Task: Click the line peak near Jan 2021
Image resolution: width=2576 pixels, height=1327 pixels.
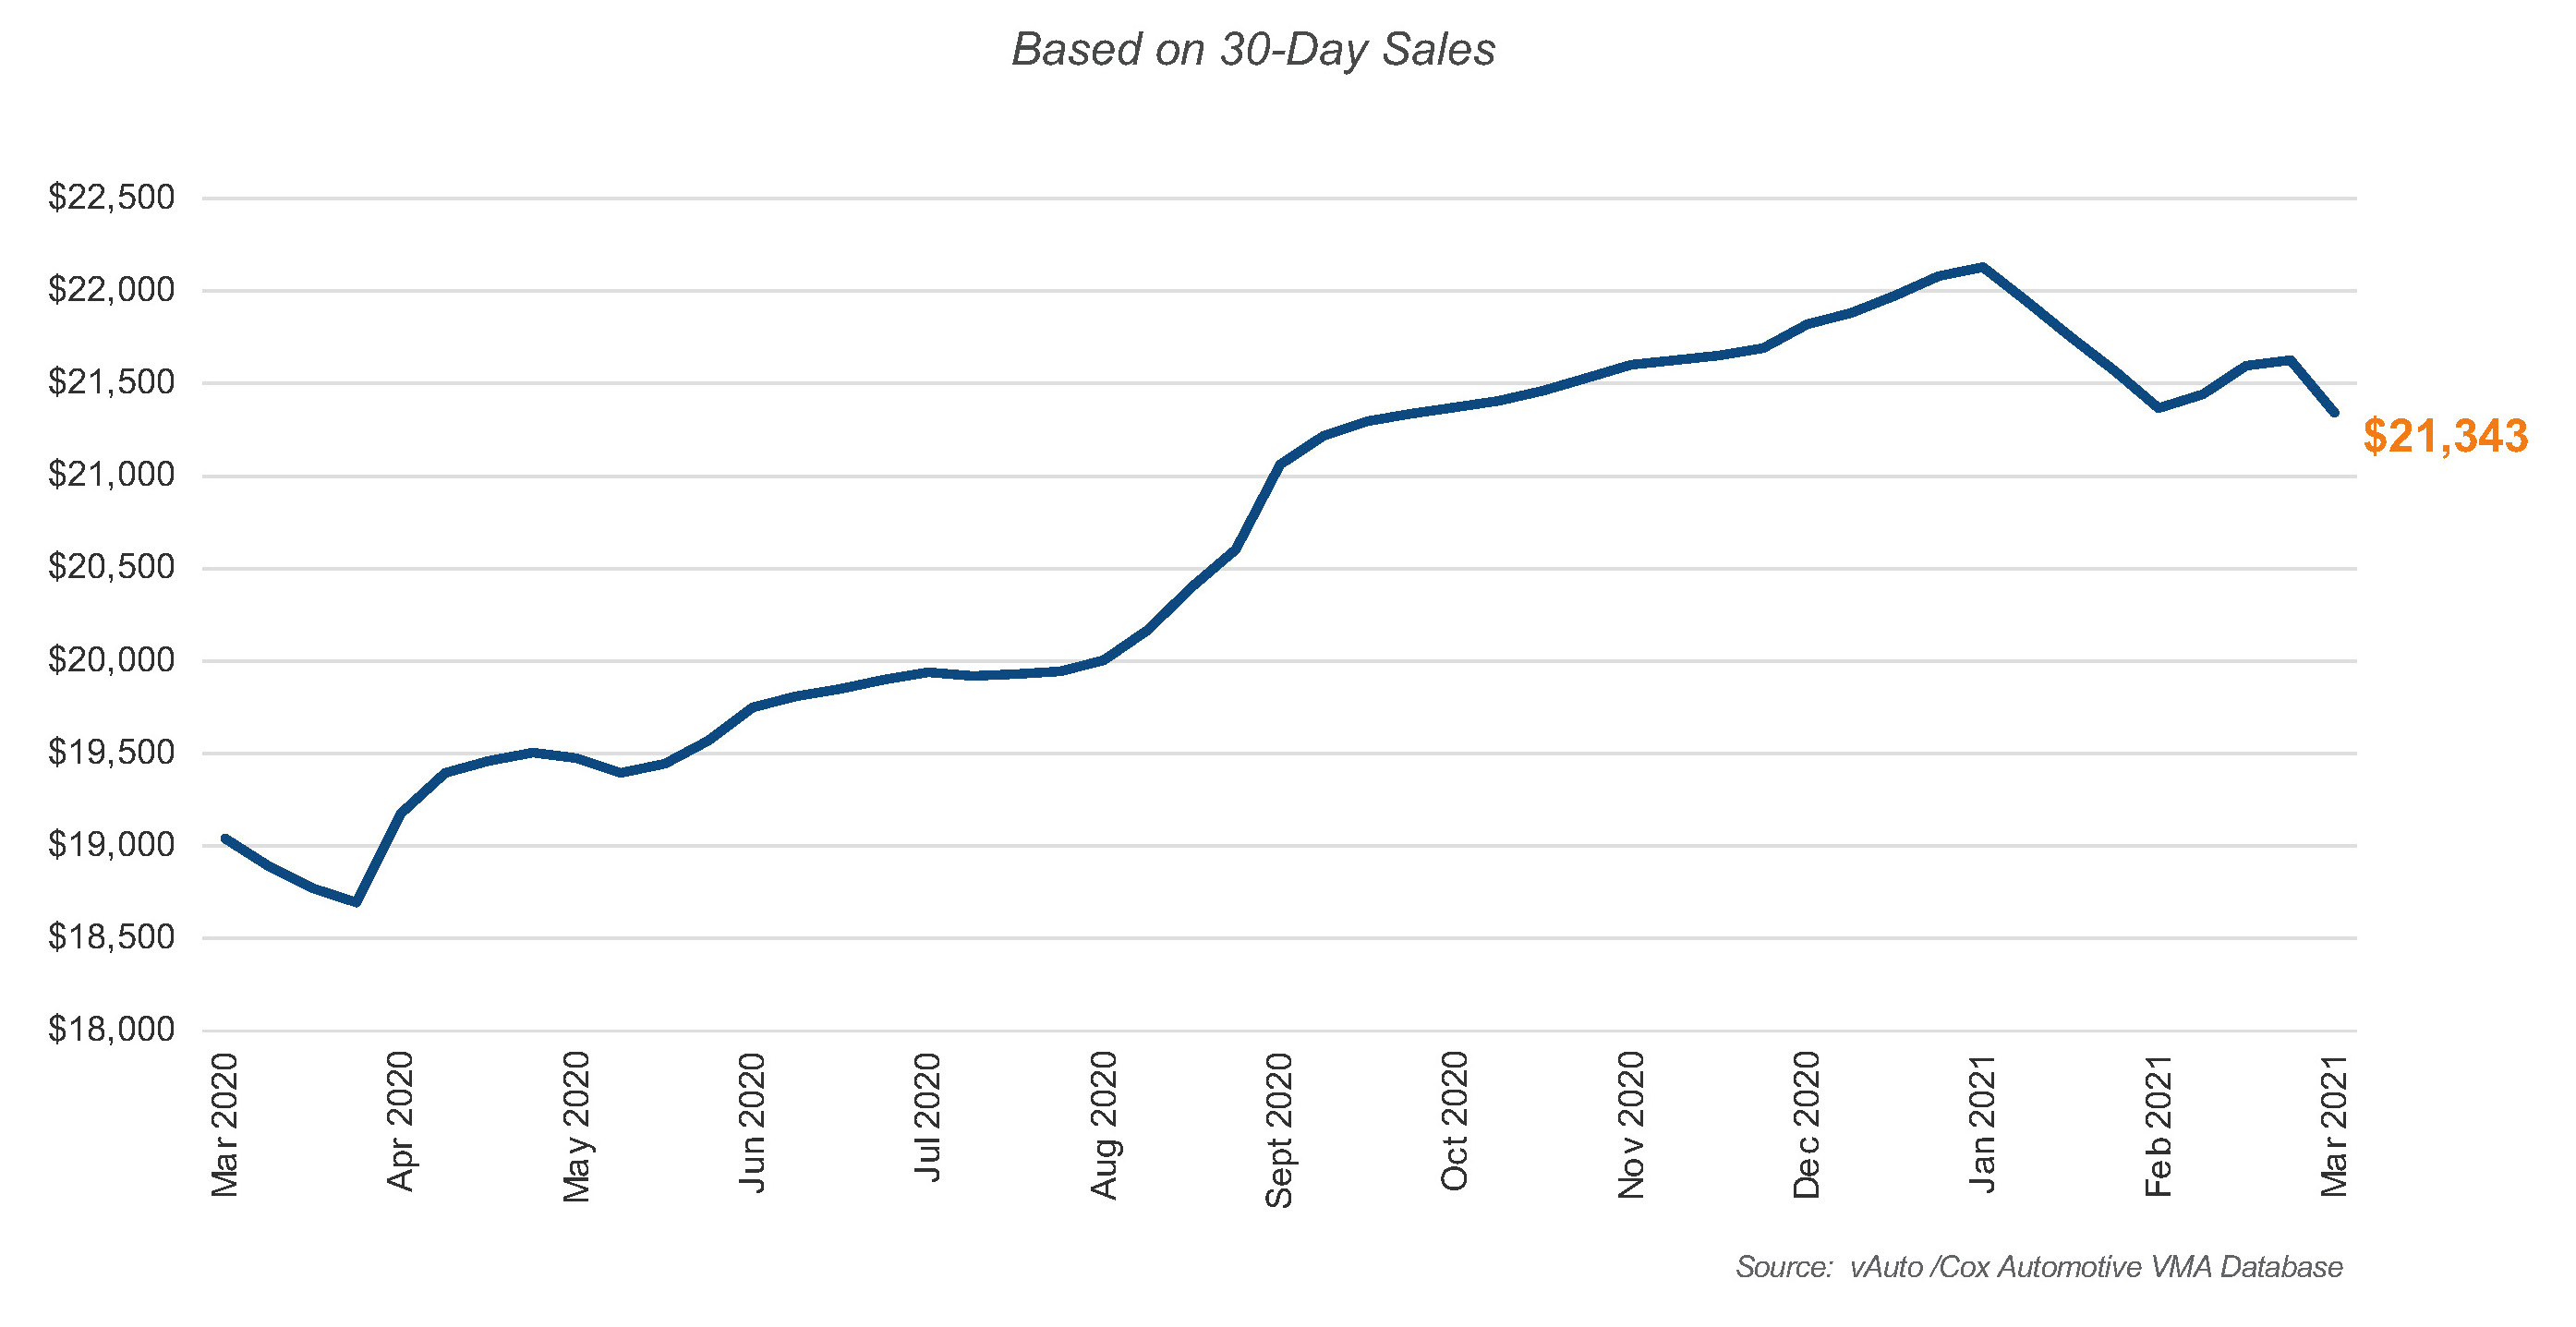Action: (x=1982, y=267)
